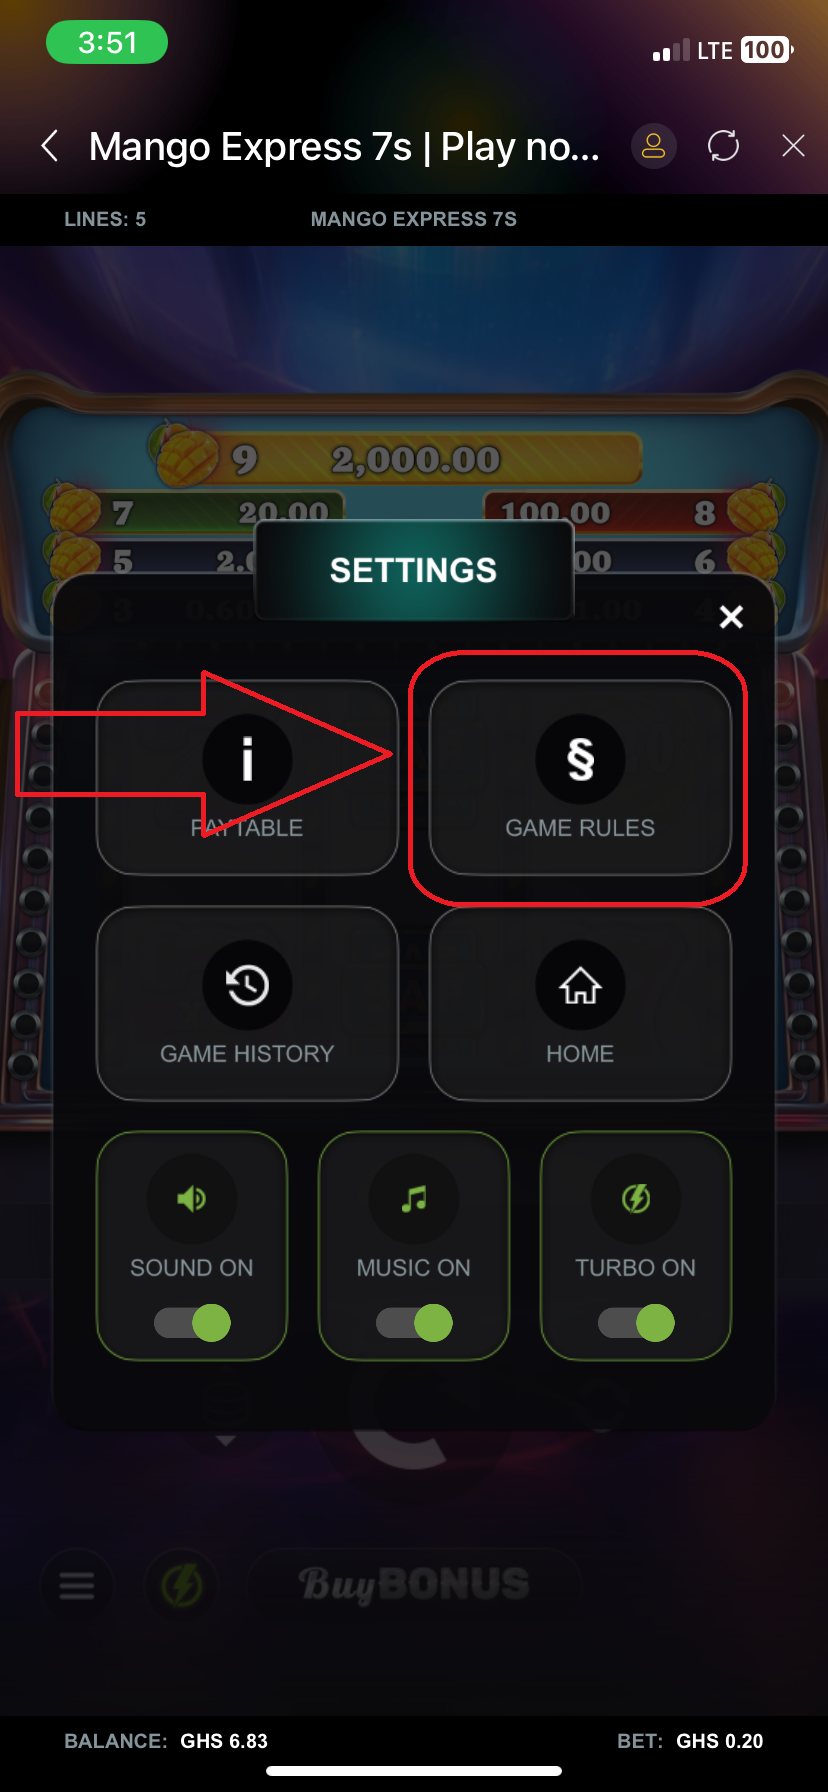
Task: Open the hamburger menu at bottom left
Action: [x=77, y=1585]
